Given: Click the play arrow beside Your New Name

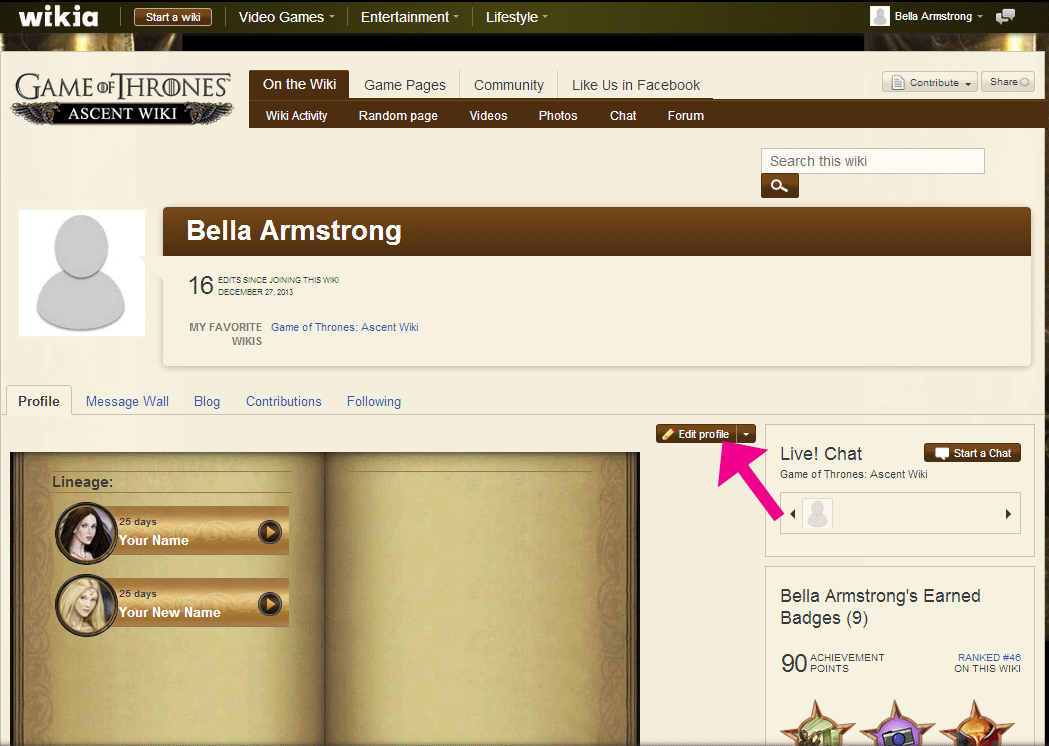Looking at the screenshot, I should [x=270, y=604].
